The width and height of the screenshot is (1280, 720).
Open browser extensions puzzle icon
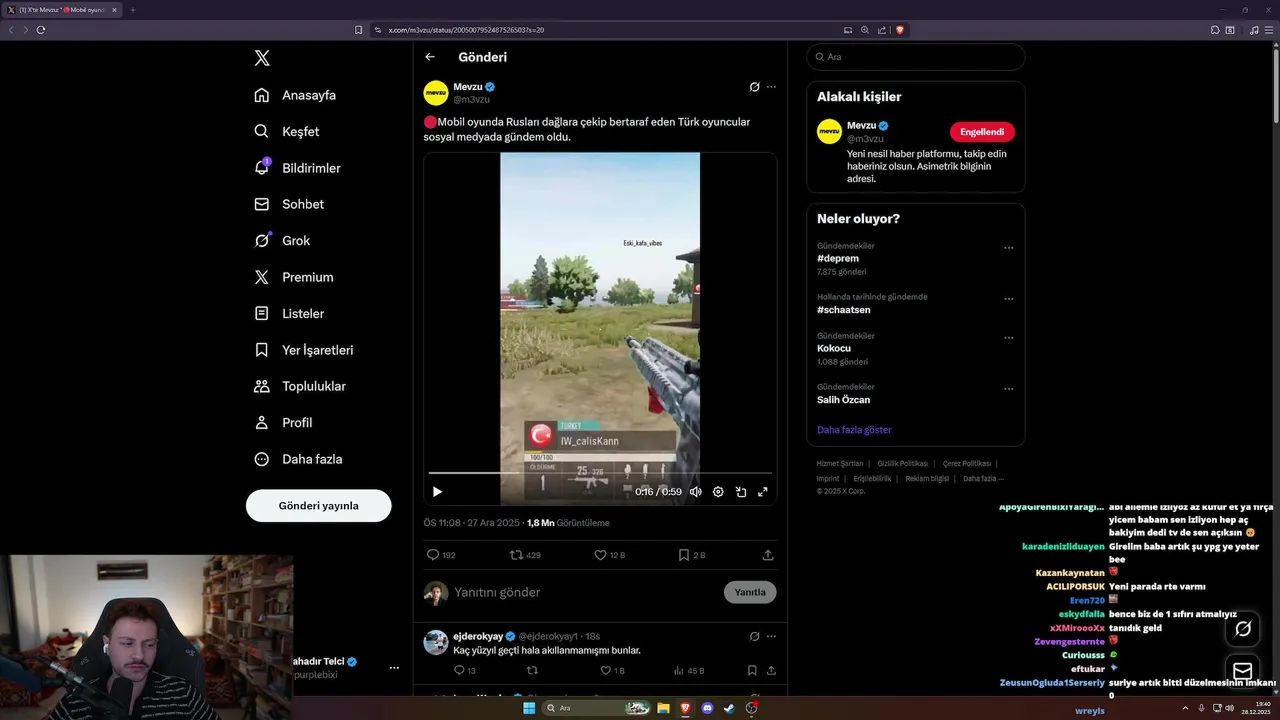coord(1215,30)
